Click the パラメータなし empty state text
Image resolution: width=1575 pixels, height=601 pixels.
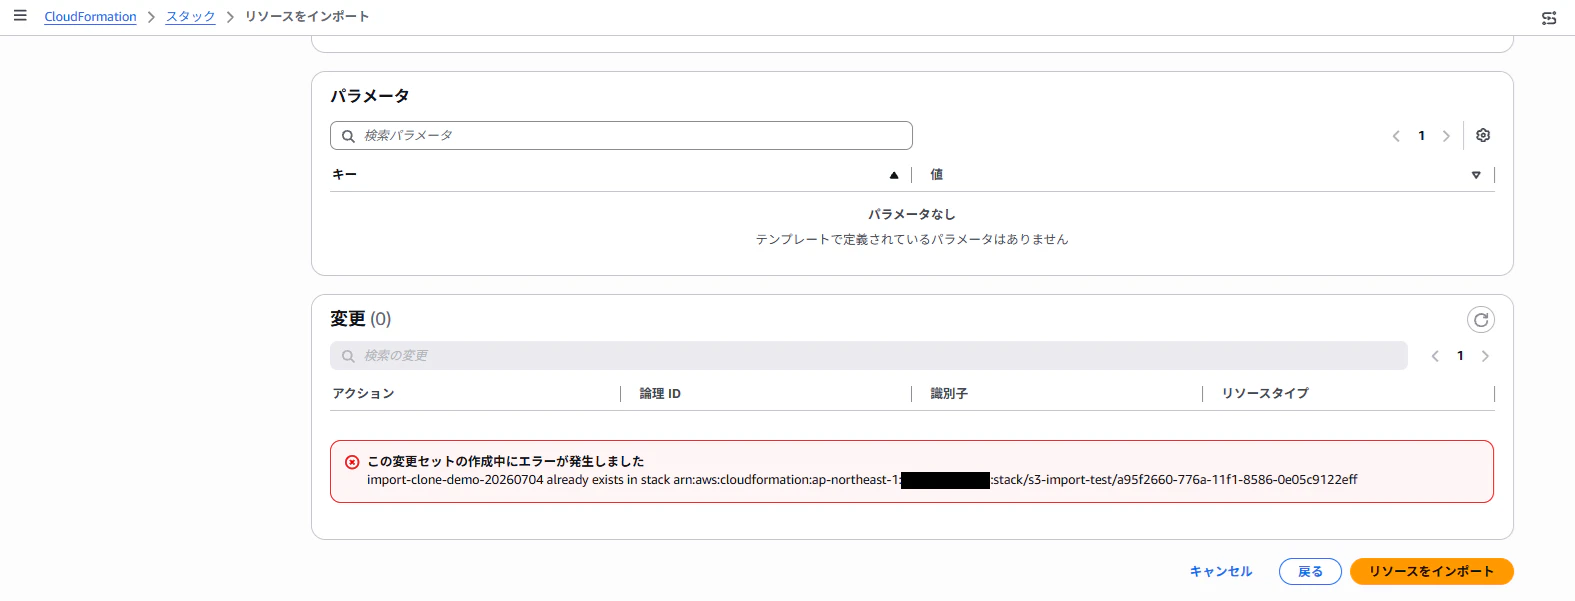pyautogui.click(x=912, y=214)
